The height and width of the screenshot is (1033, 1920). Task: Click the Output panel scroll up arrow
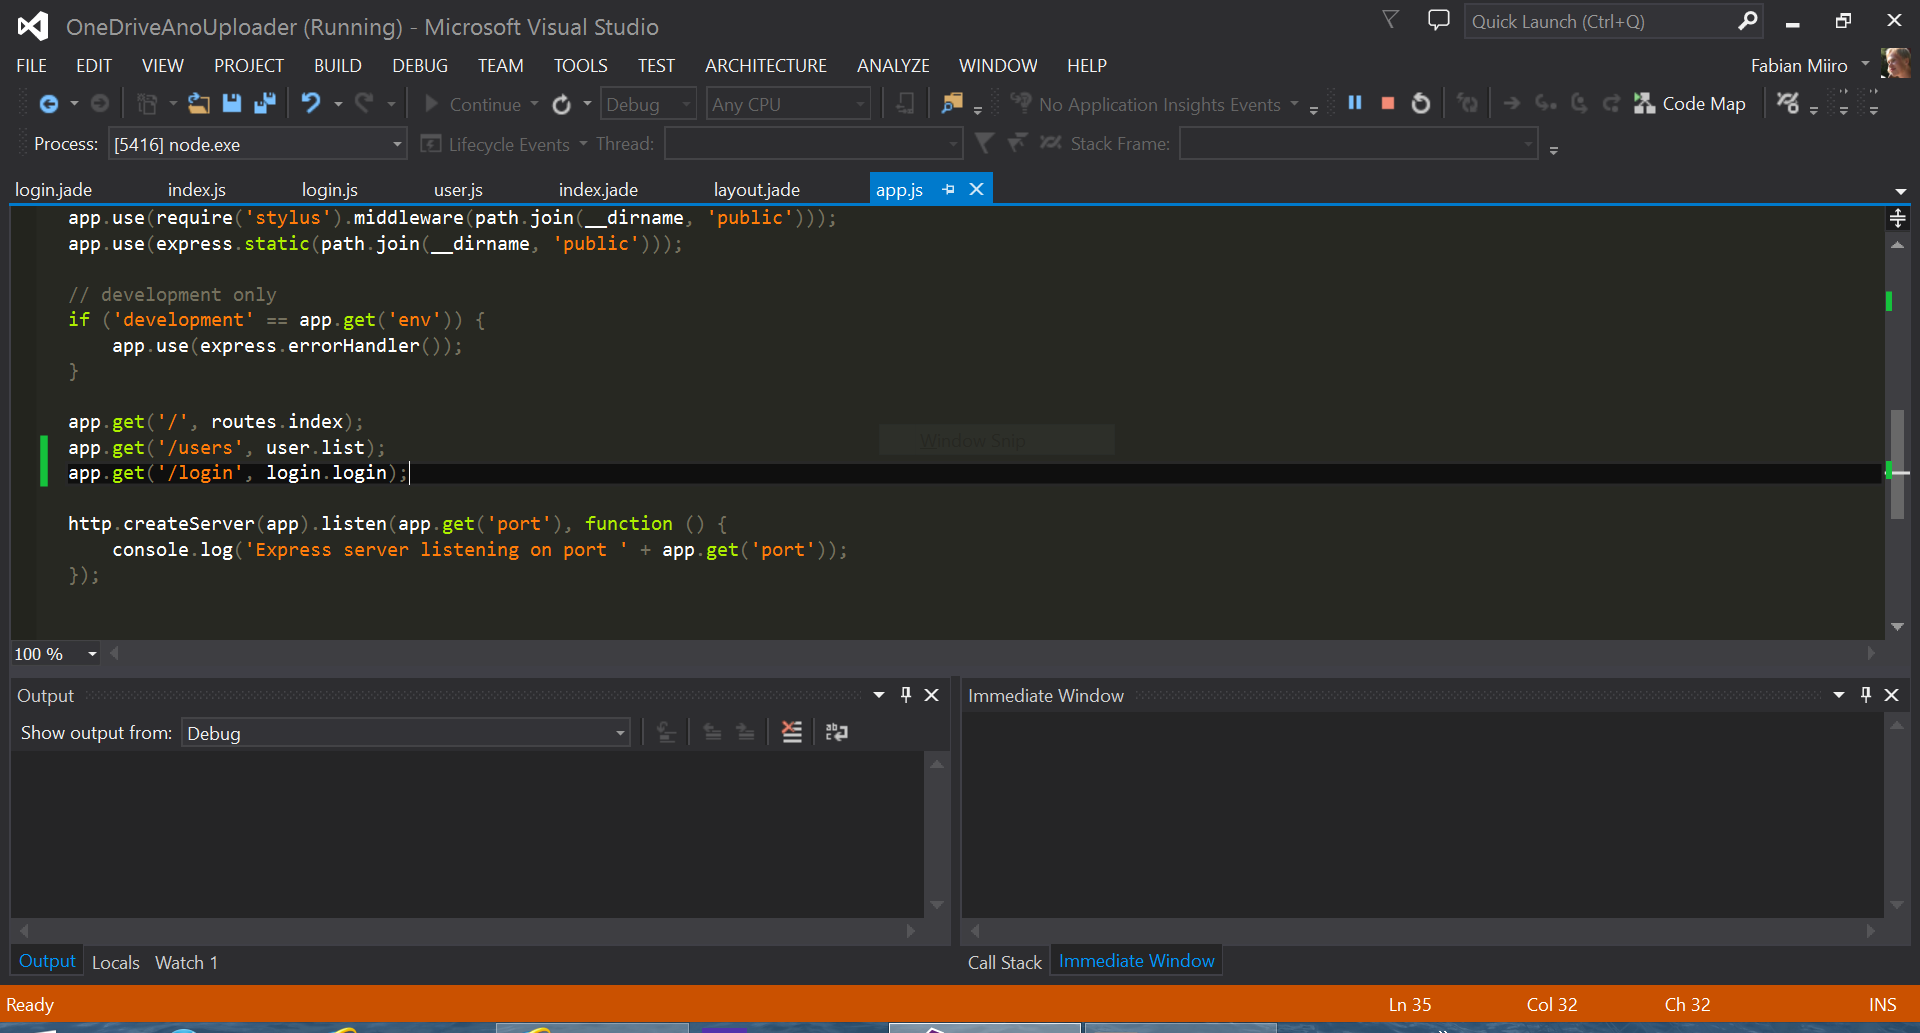coord(937,765)
